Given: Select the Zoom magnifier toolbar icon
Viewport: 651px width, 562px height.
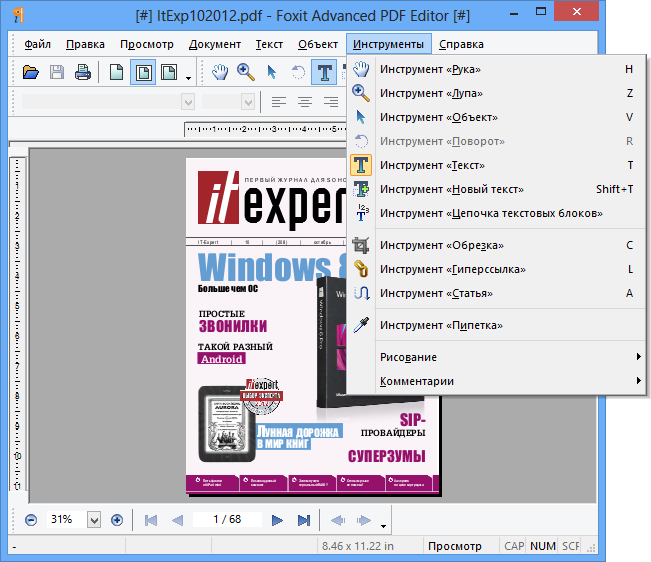Looking at the screenshot, I should point(245,72).
